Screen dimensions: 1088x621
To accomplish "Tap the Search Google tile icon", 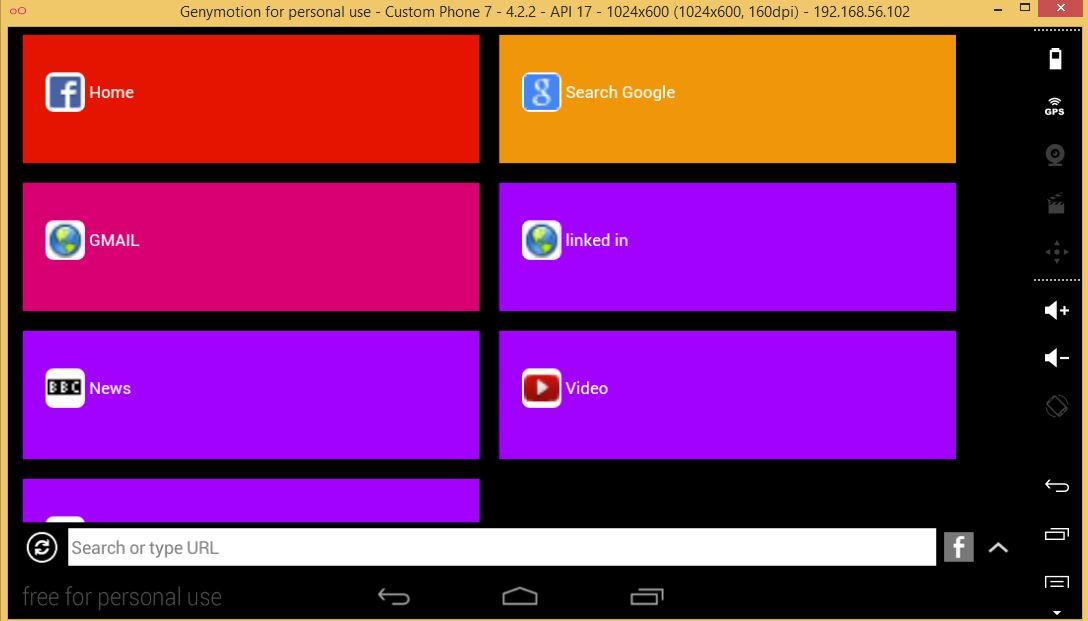I will pyautogui.click(x=541, y=92).
